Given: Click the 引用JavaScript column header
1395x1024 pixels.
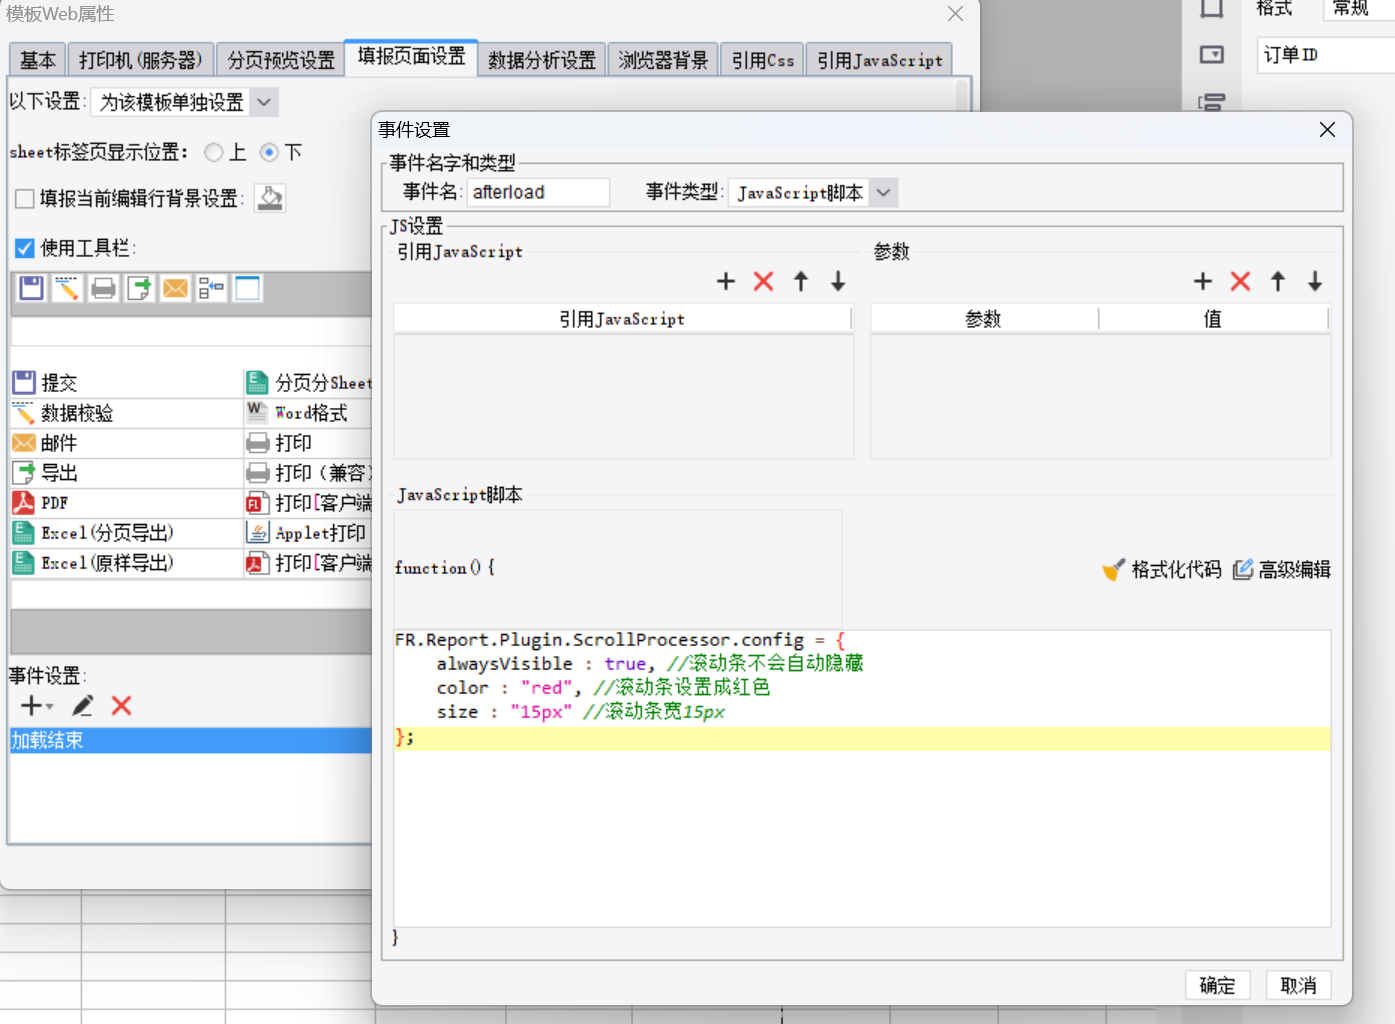Looking at the screenshot, I should click(622, 319).
